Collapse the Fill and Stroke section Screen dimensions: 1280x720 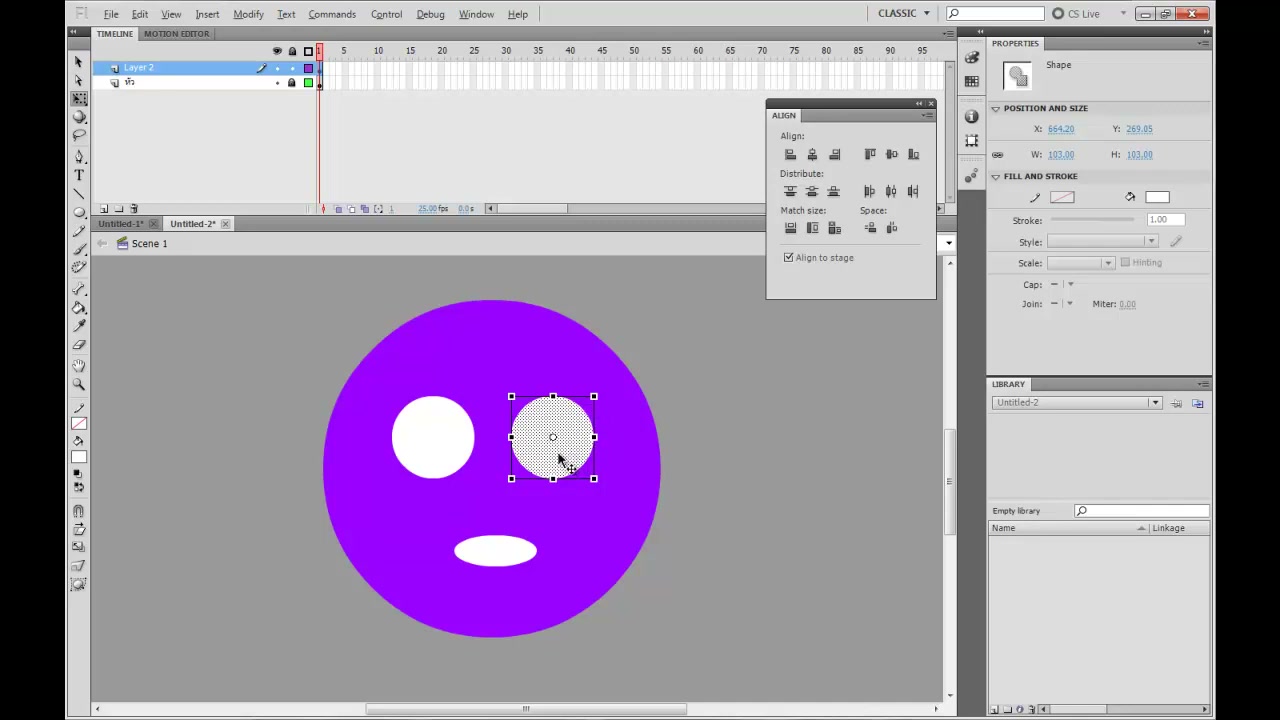[x=996, y=176]
